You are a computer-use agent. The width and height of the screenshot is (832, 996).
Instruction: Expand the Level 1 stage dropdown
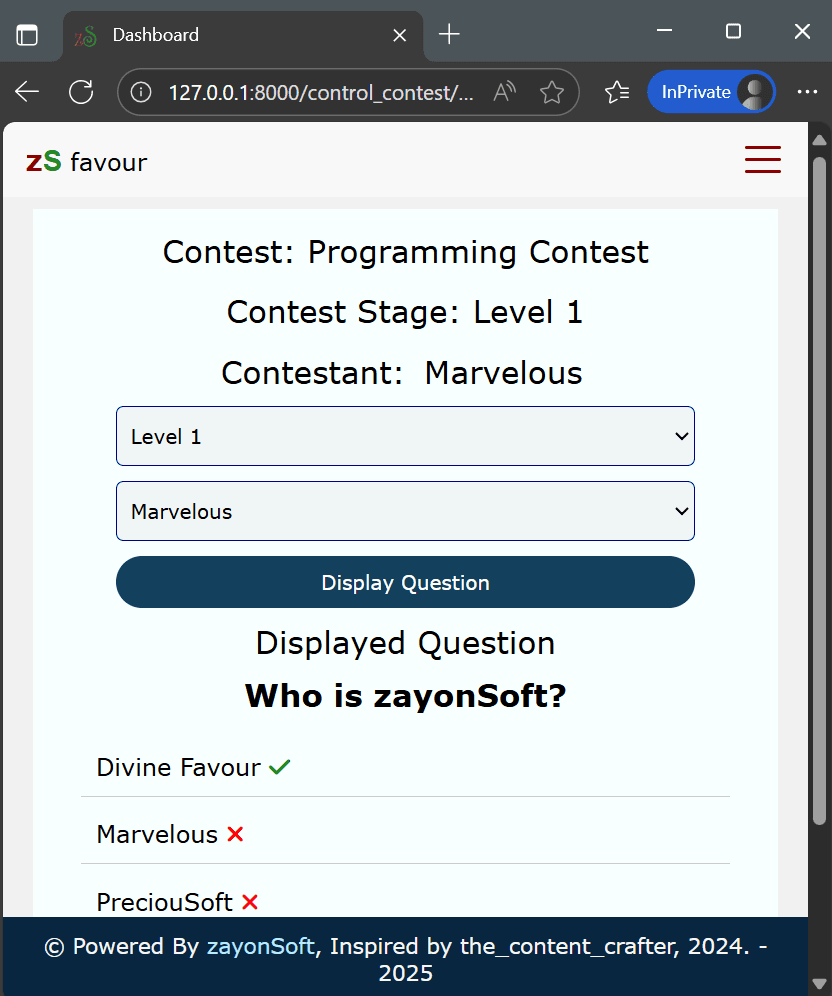405,436
